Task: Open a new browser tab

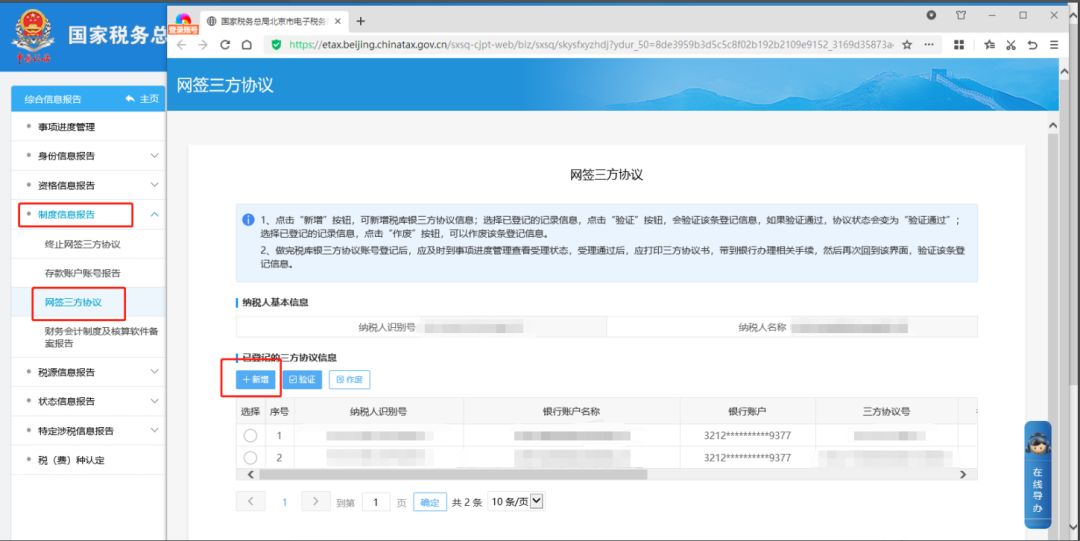Action: (x=361, y=21)
